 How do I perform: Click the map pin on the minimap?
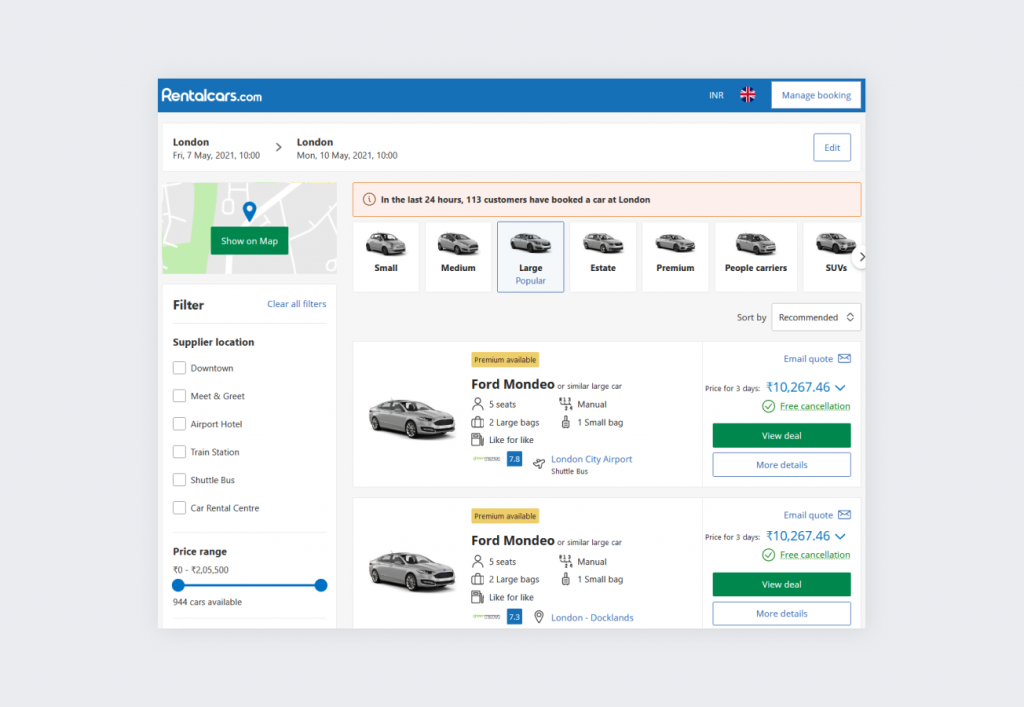(x=249, y=212)
